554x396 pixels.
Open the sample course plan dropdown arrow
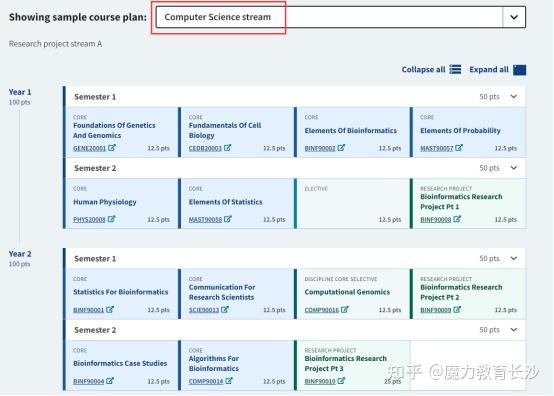pyautogui.click(x=514, y=17)
